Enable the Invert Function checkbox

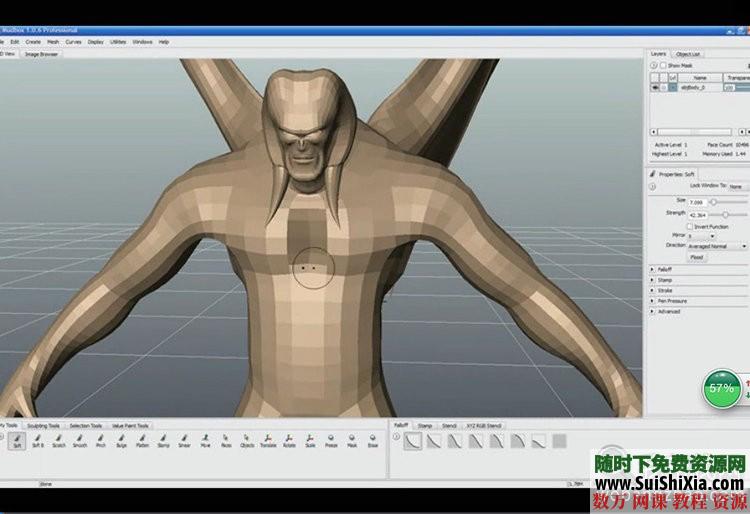[x=690, y=226]
